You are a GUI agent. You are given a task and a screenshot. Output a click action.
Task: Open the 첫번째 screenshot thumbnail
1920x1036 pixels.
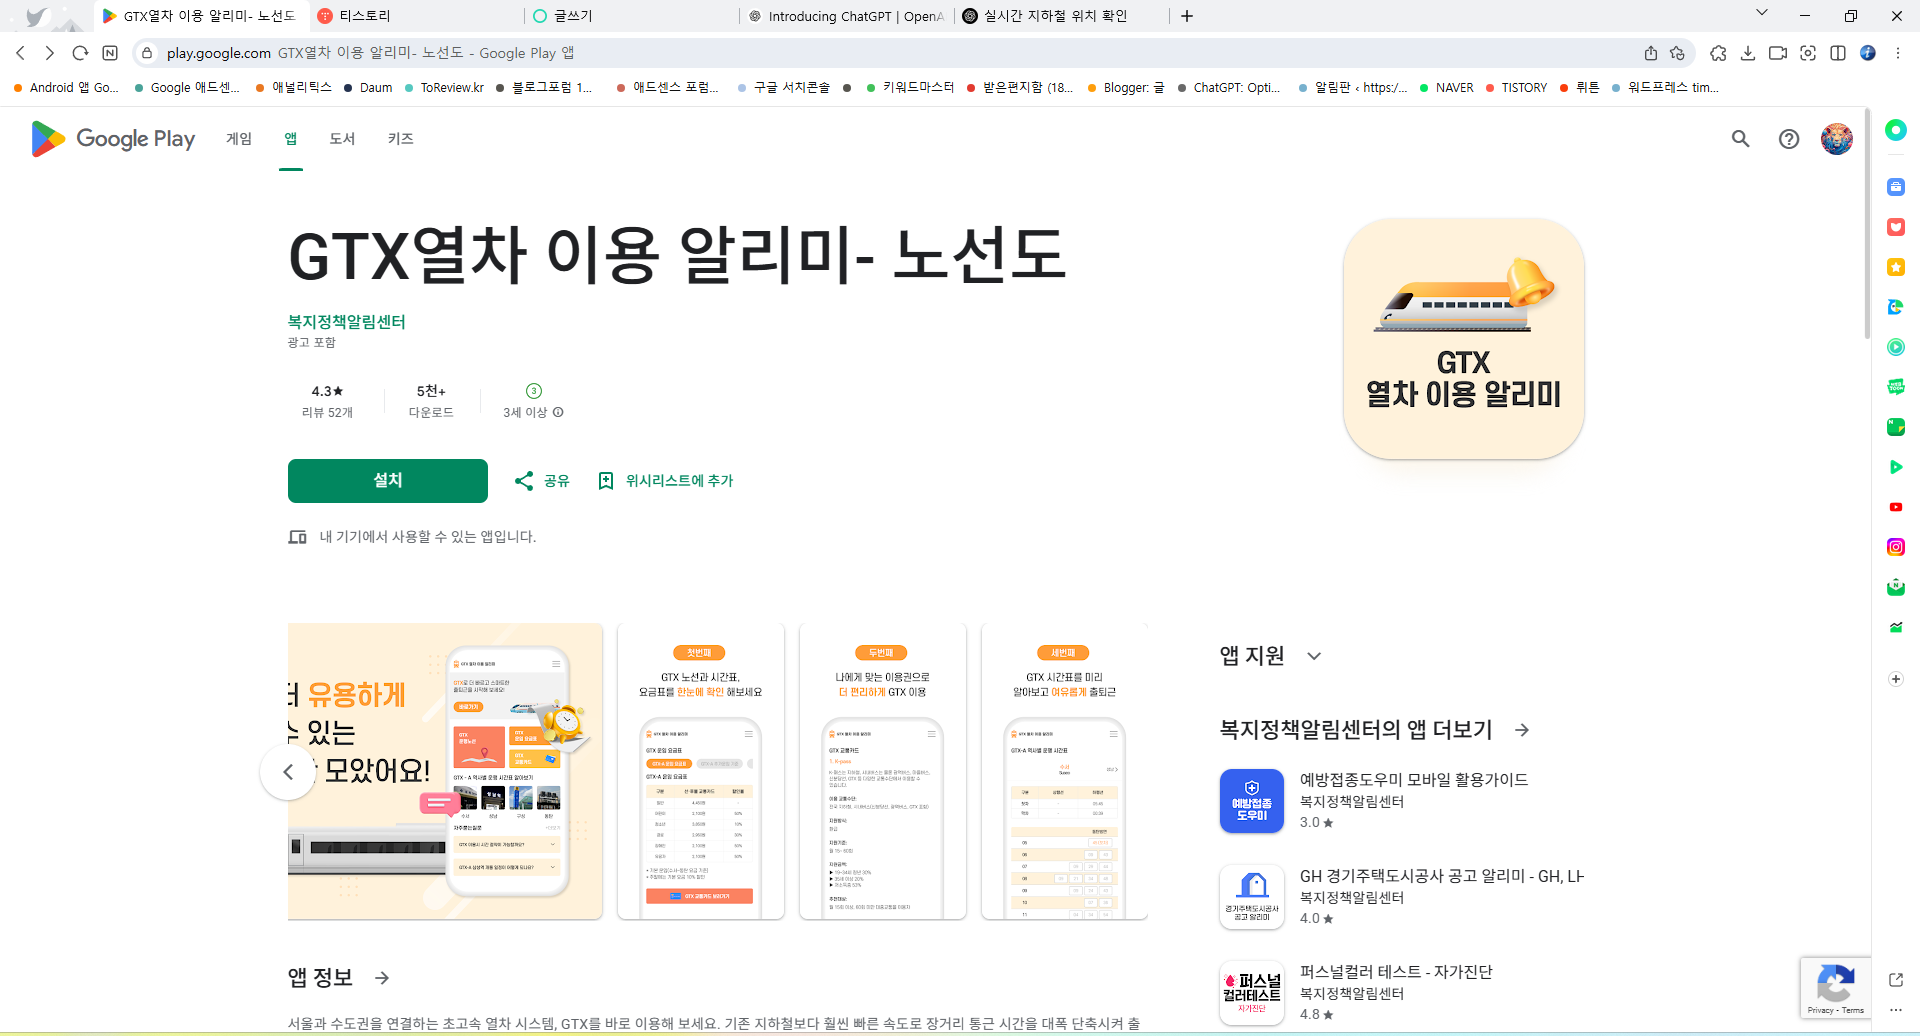coord(701,772)
